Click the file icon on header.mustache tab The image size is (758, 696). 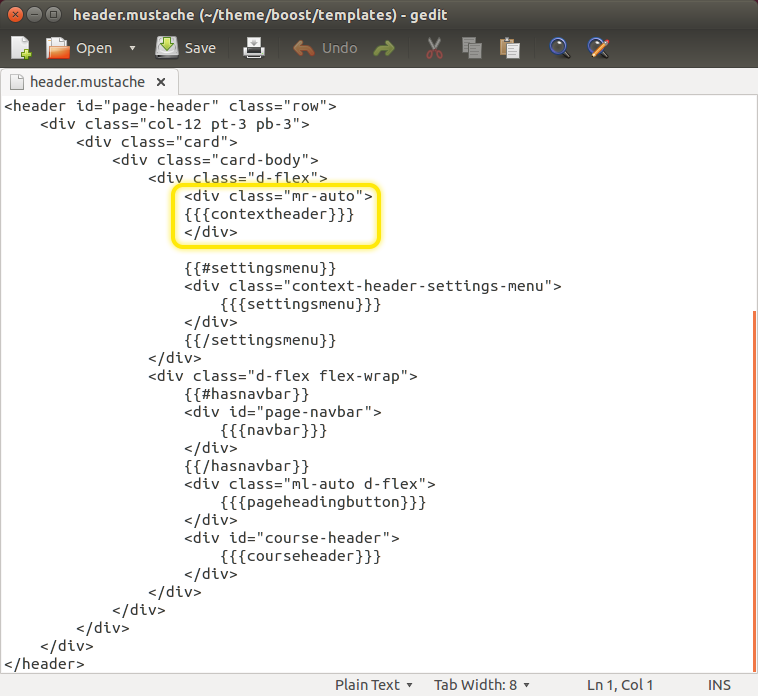17,82
